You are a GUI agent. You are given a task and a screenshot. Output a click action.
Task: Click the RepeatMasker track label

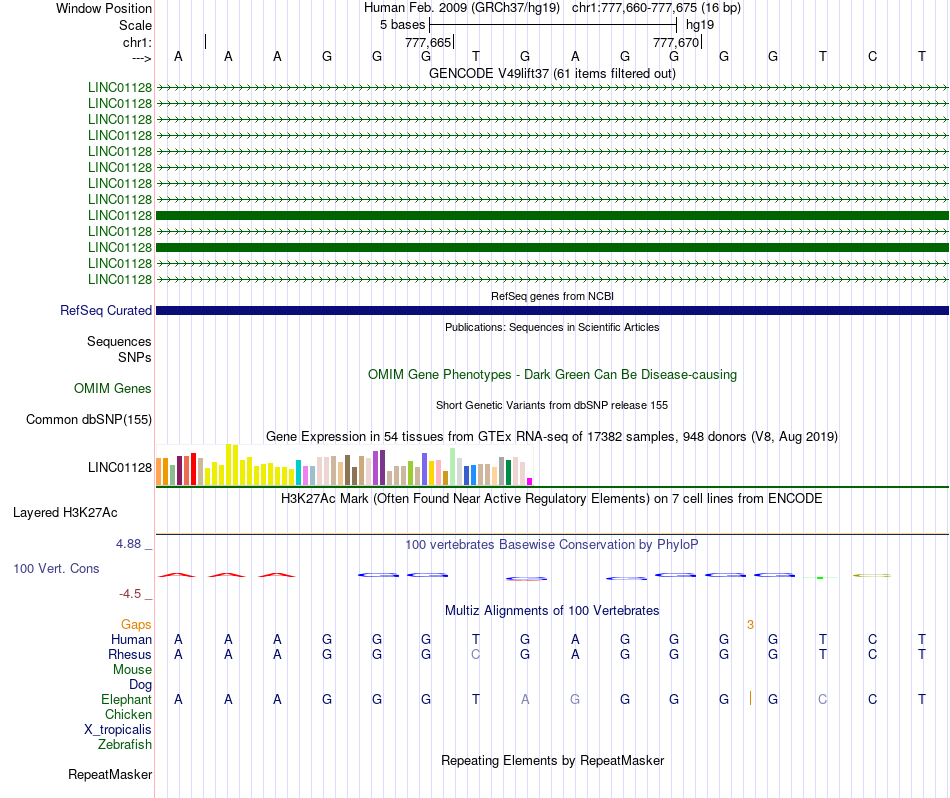(x=110, y=774)
